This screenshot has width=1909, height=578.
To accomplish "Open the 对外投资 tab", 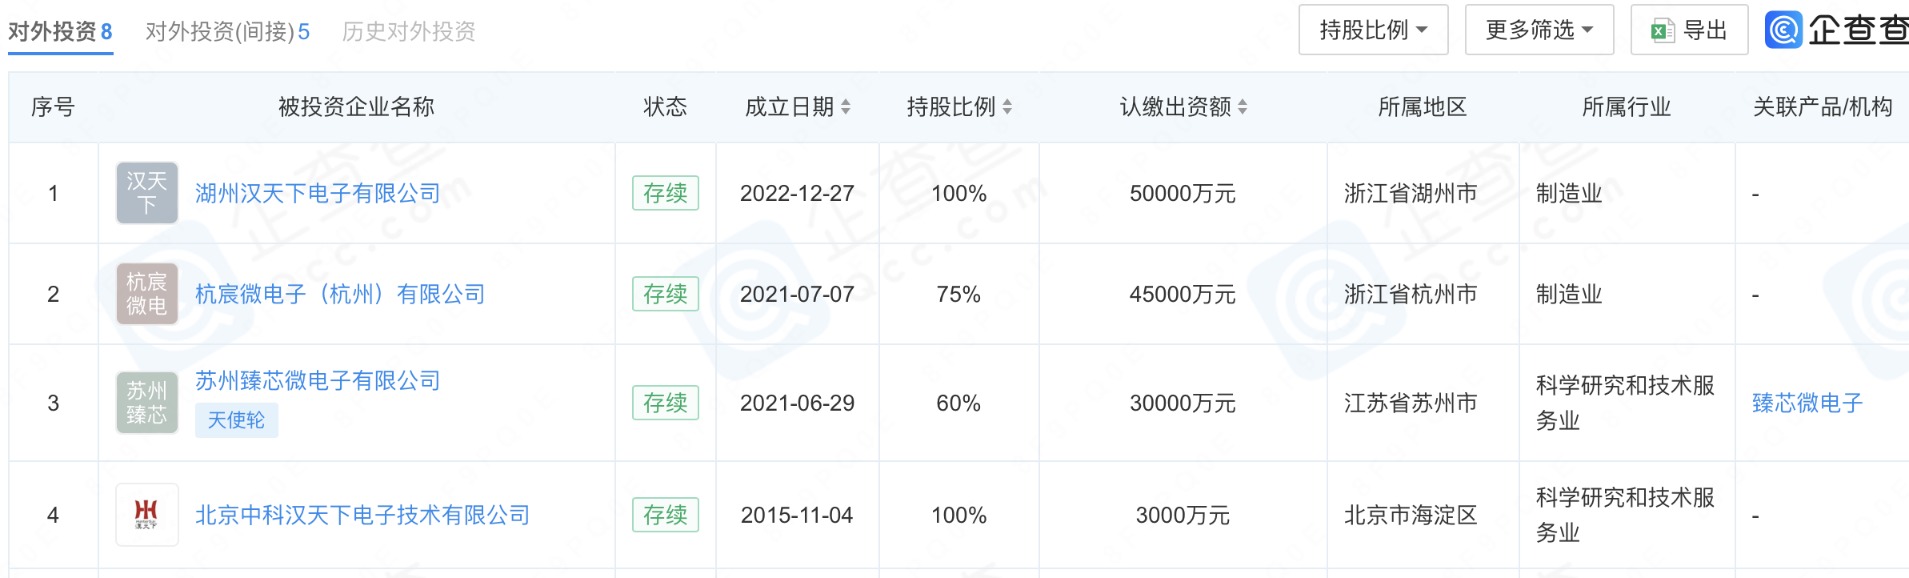I will coord(60,32).
